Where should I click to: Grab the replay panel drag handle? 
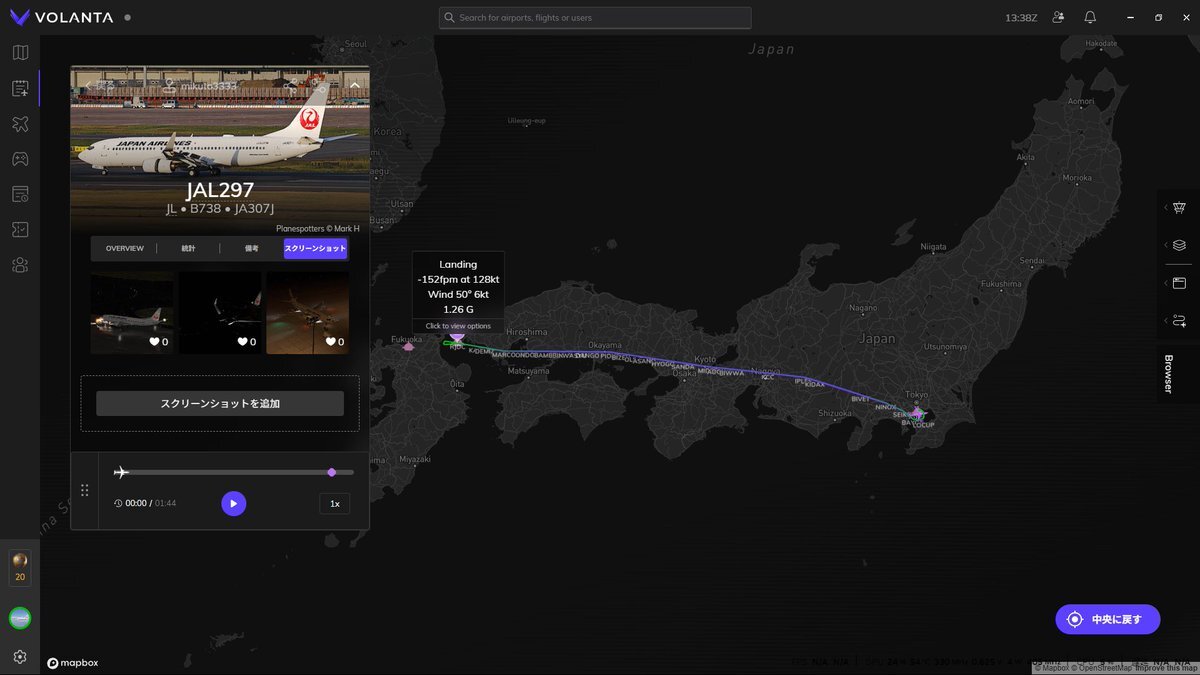coord(84,490)
